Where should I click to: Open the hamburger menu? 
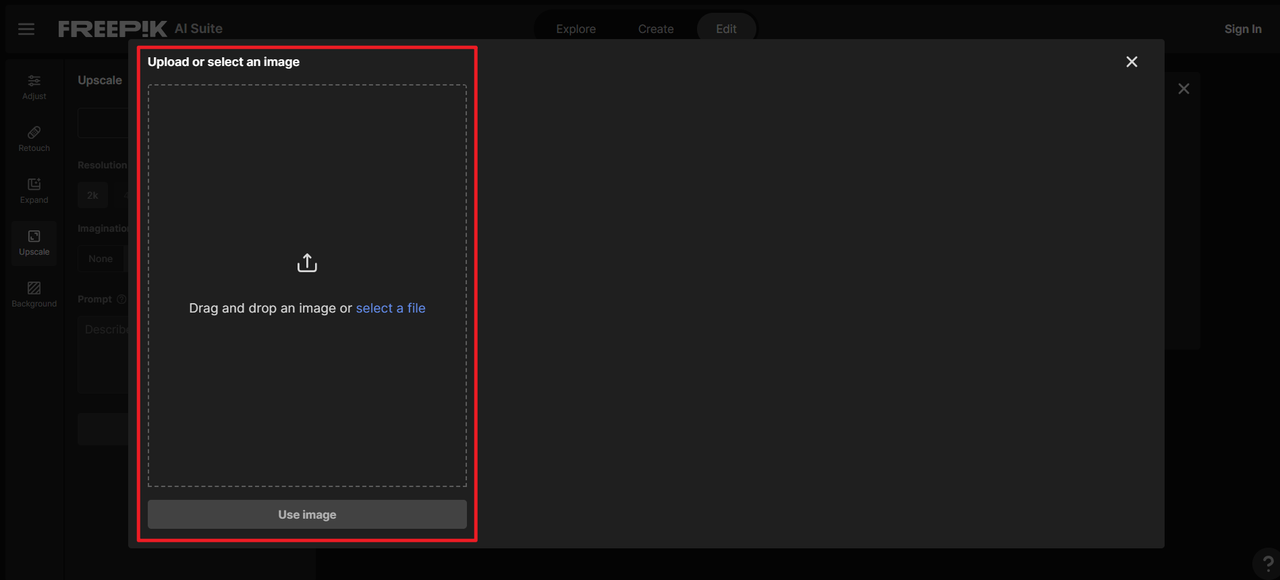27,29
